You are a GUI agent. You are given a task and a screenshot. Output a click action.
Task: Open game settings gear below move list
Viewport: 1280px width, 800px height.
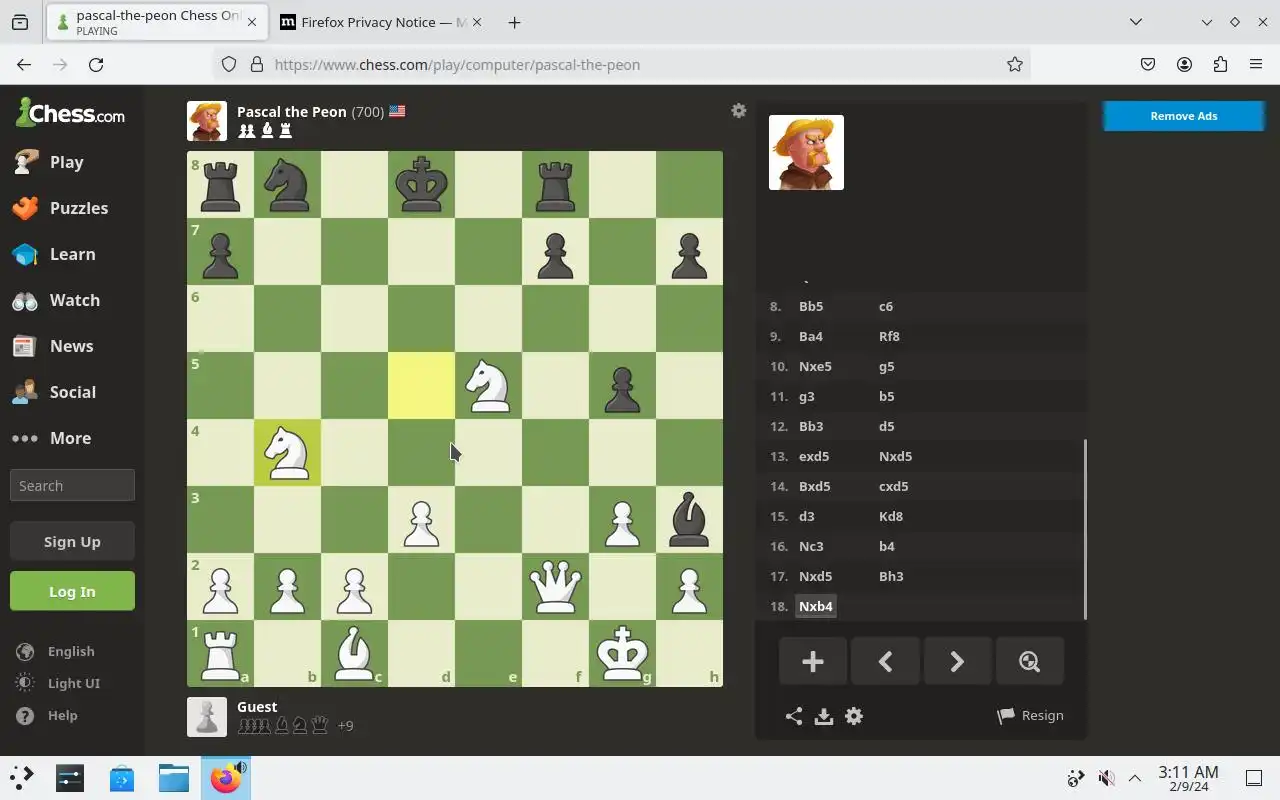(x=854, y=716)
